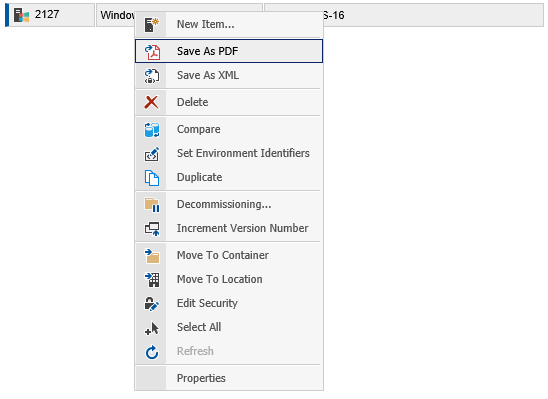
Task: Click the Move To Container folder icon
Action: pyautogui.click(x=152, y=255)
